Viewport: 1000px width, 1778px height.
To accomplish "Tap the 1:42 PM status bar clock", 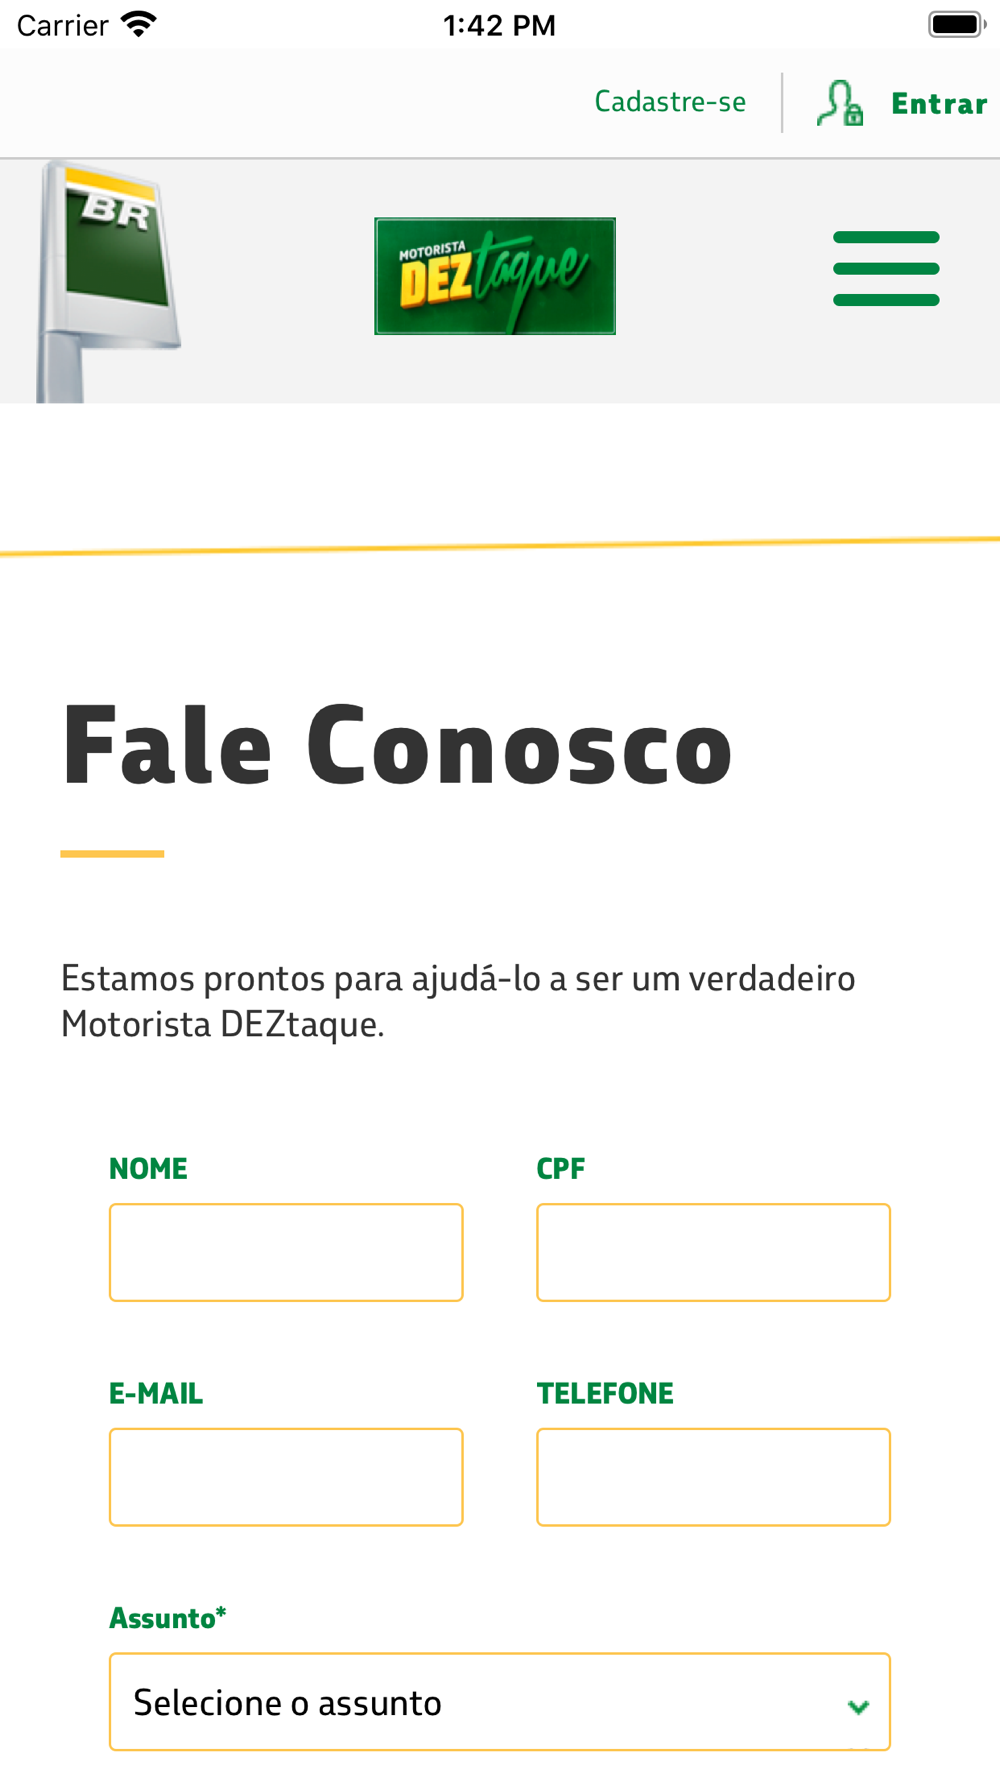I will point(499,25).
